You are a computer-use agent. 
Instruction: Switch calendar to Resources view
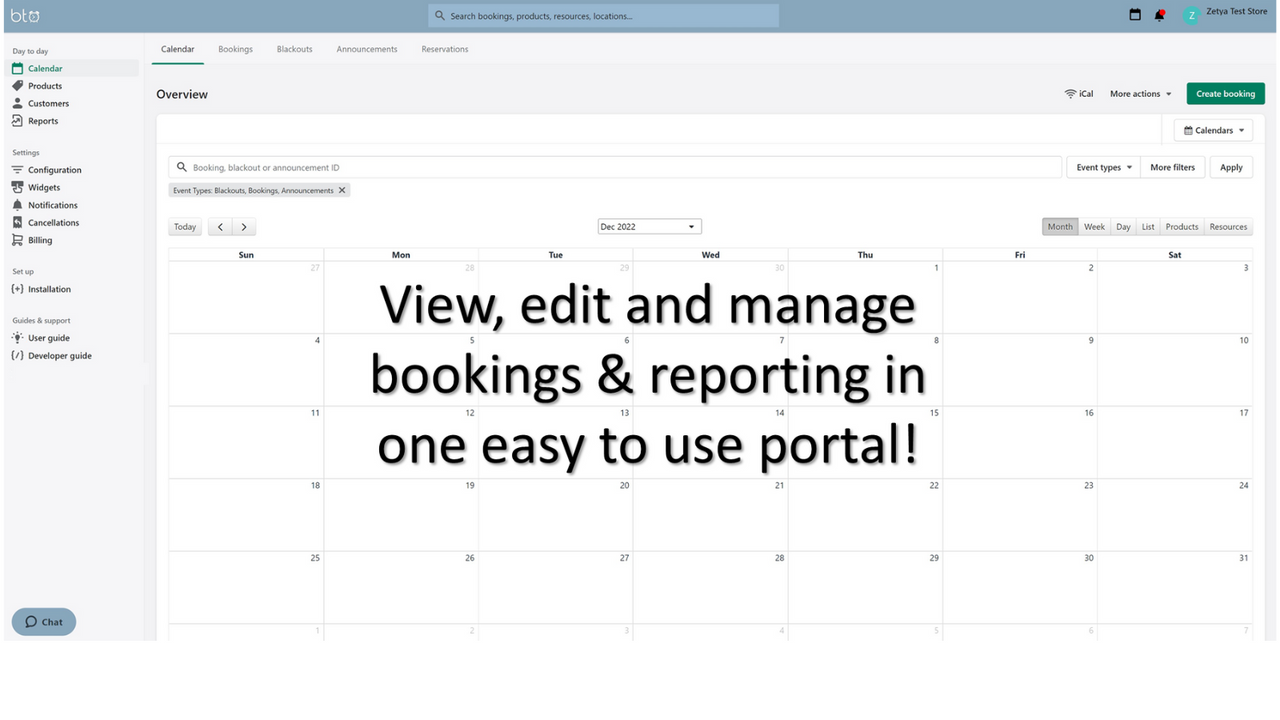tap(1228, 227)
